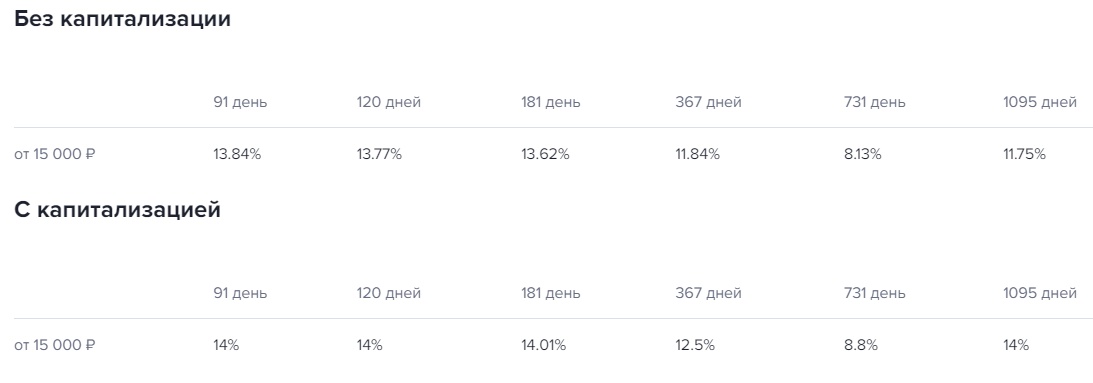Click 1095 дней header in top table
This screenshot has height=383, width=1093.
(1040, 103)
